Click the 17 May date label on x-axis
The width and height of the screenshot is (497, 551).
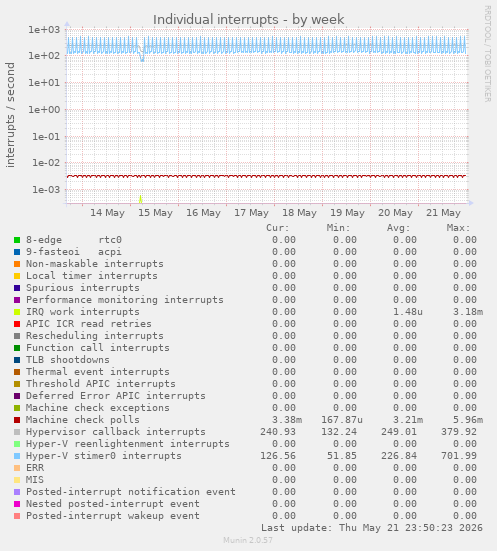[251, 213]
